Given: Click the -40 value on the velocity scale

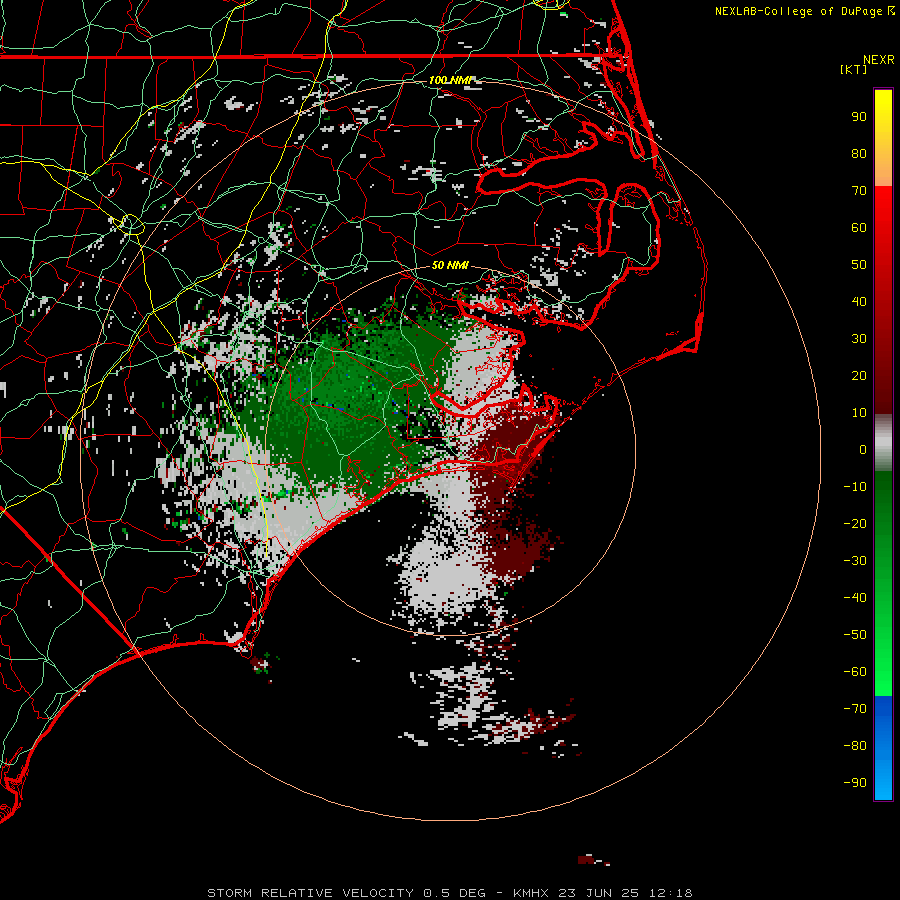Looking at the screenshot, I should point(855,598).
